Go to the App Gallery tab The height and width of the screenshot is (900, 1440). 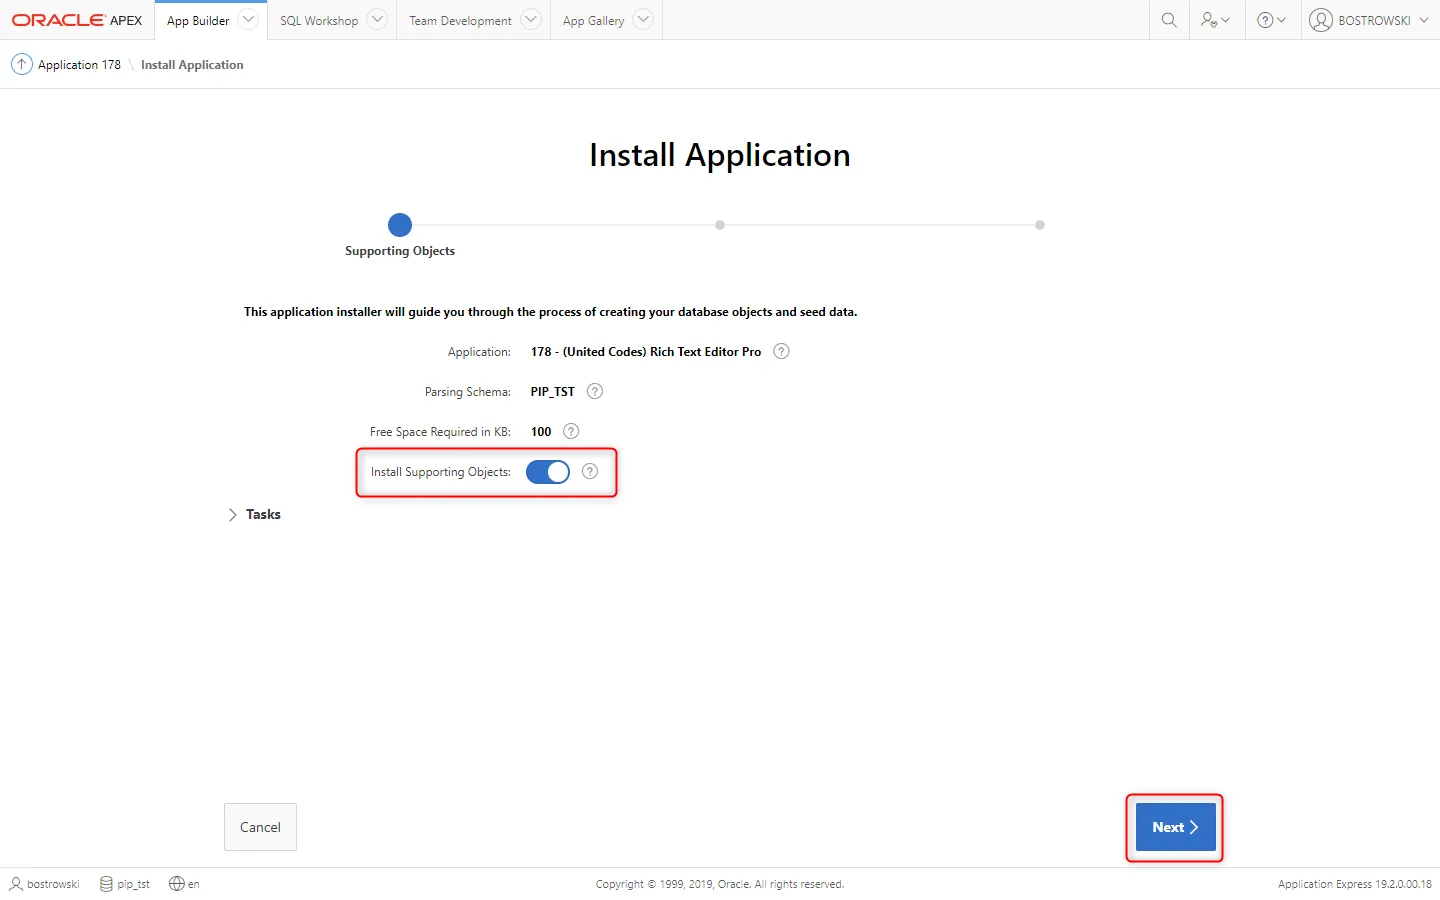pyautogui.click(x=593, y=20)
